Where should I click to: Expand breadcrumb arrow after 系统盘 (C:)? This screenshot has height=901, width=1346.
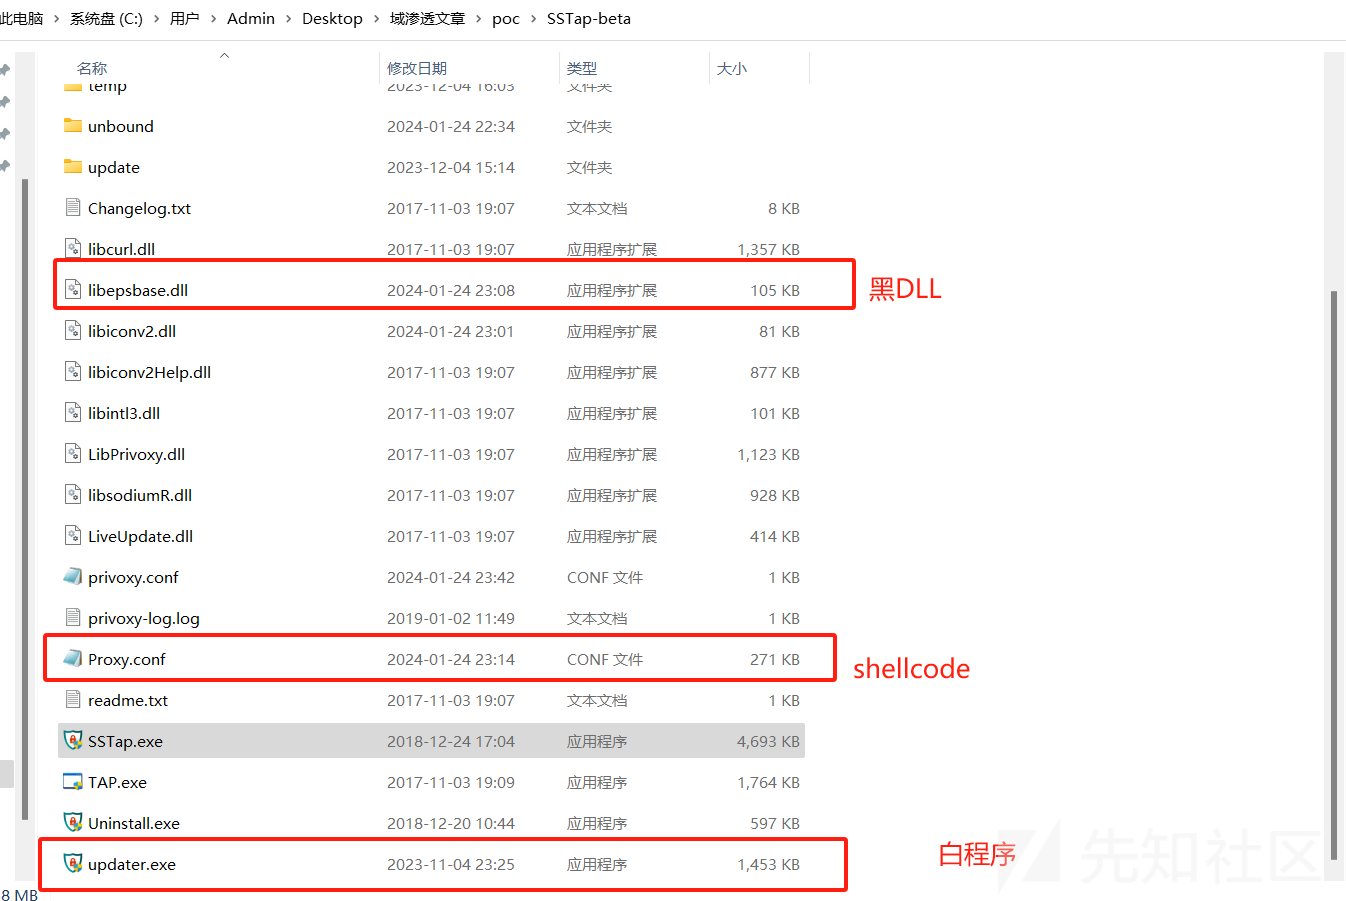pos(157,19)
